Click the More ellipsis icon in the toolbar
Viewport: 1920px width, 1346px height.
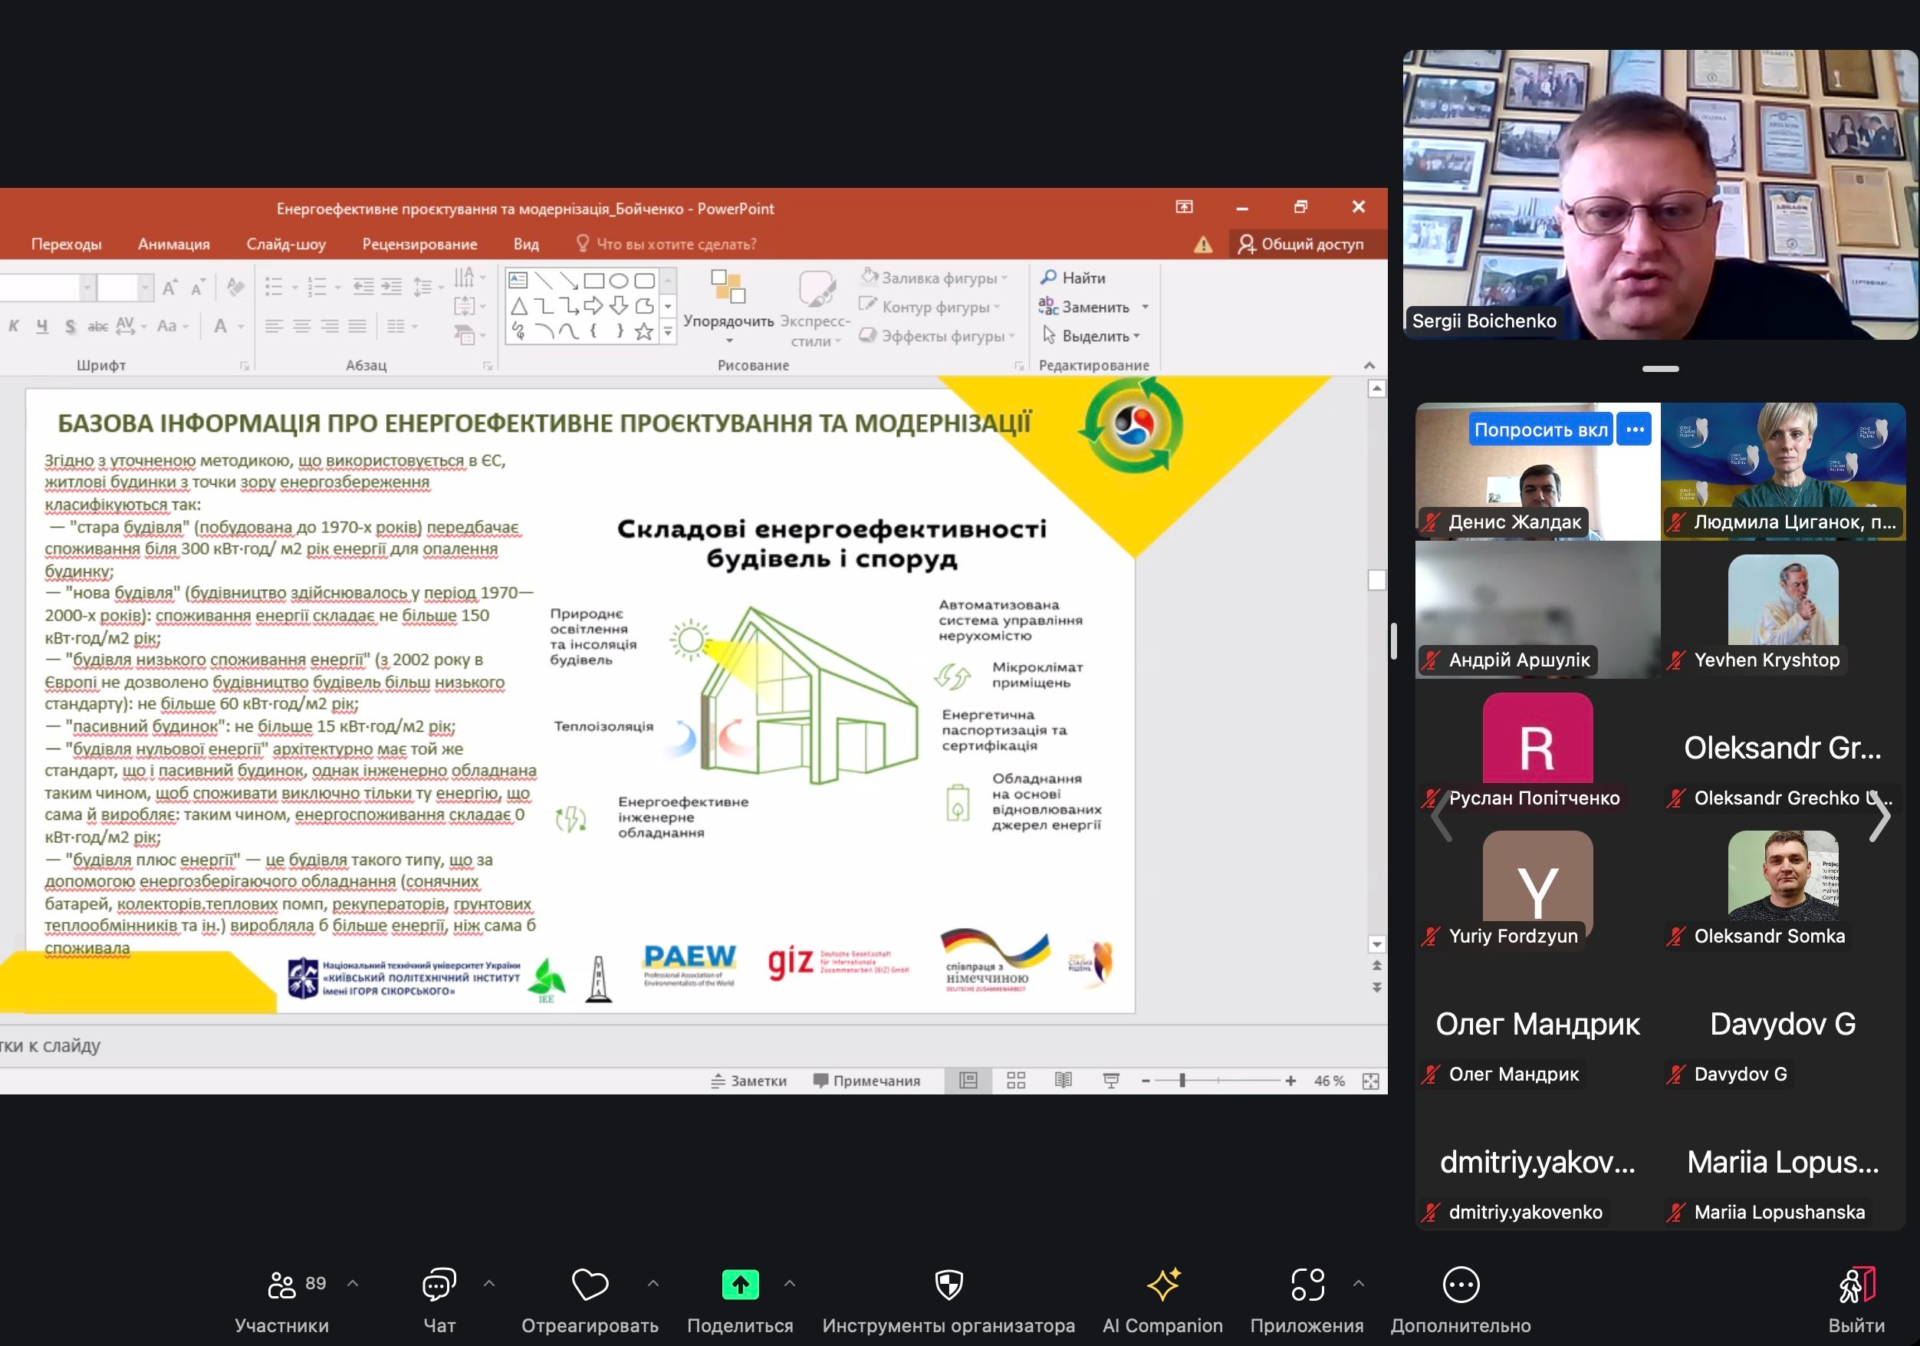coord(1460,1285)
